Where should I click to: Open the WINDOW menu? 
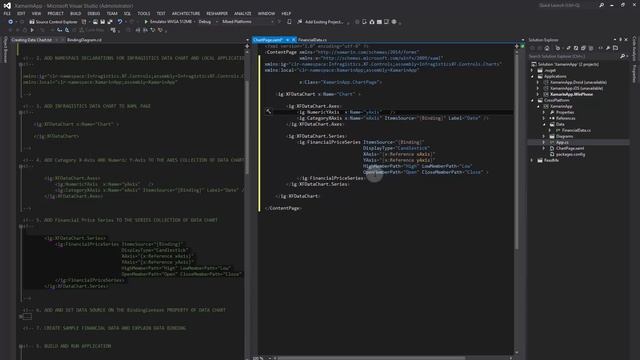266,13
